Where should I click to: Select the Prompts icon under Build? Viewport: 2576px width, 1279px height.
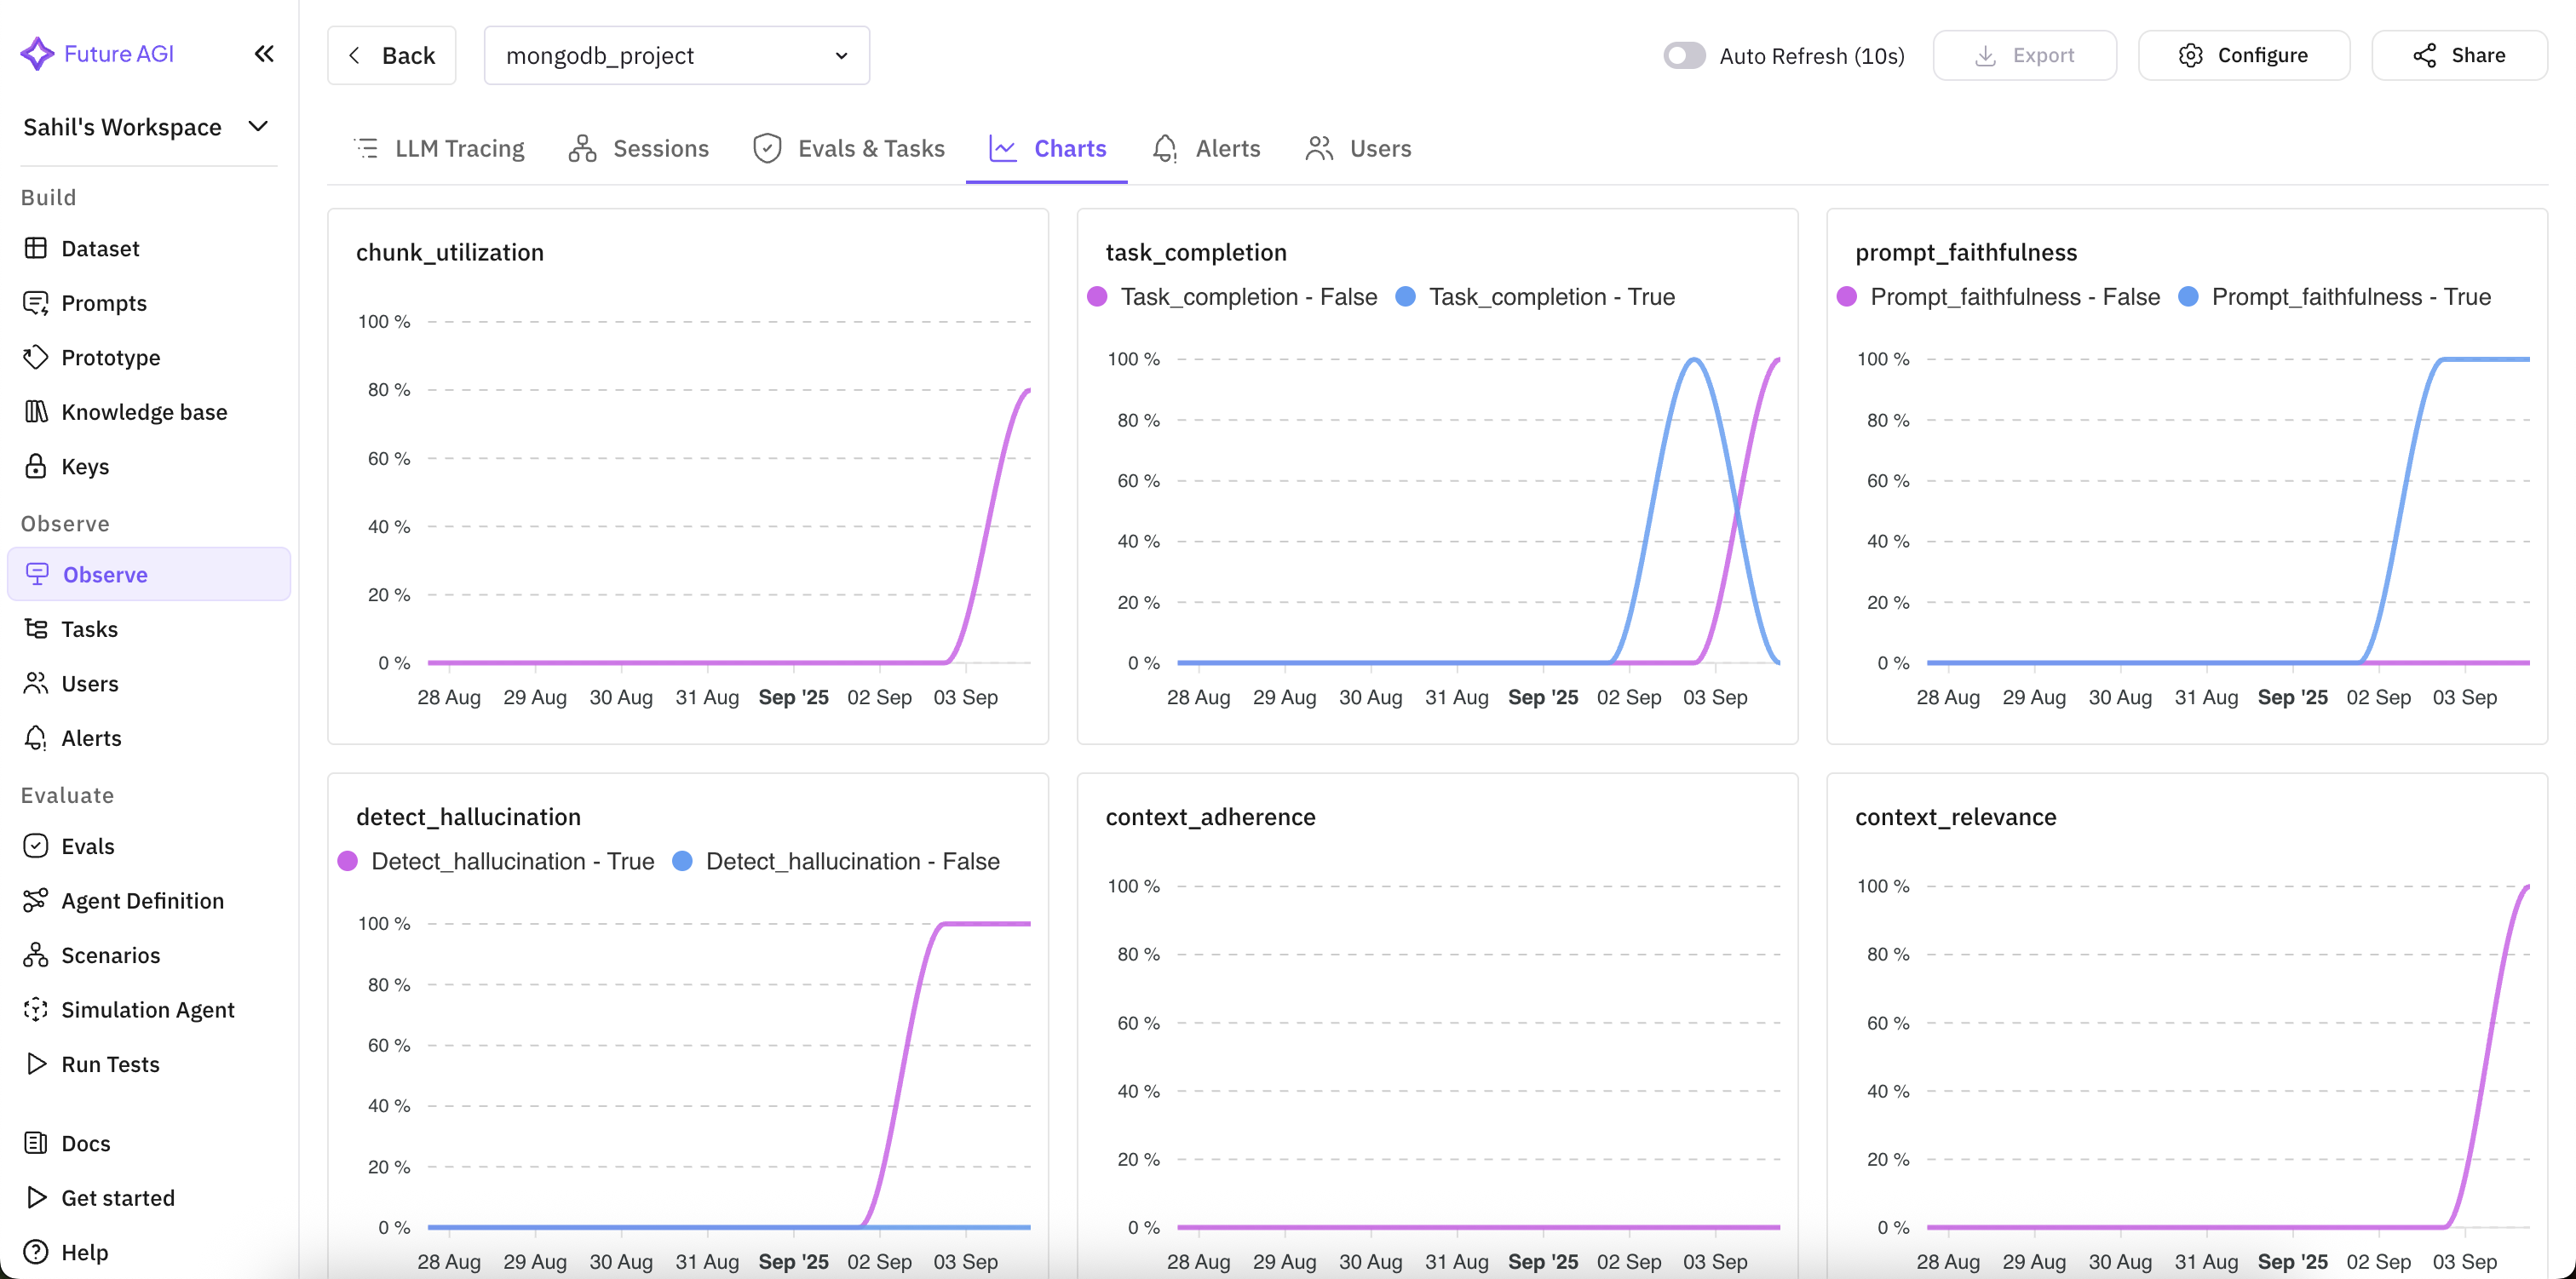click(x=36, y=302)
